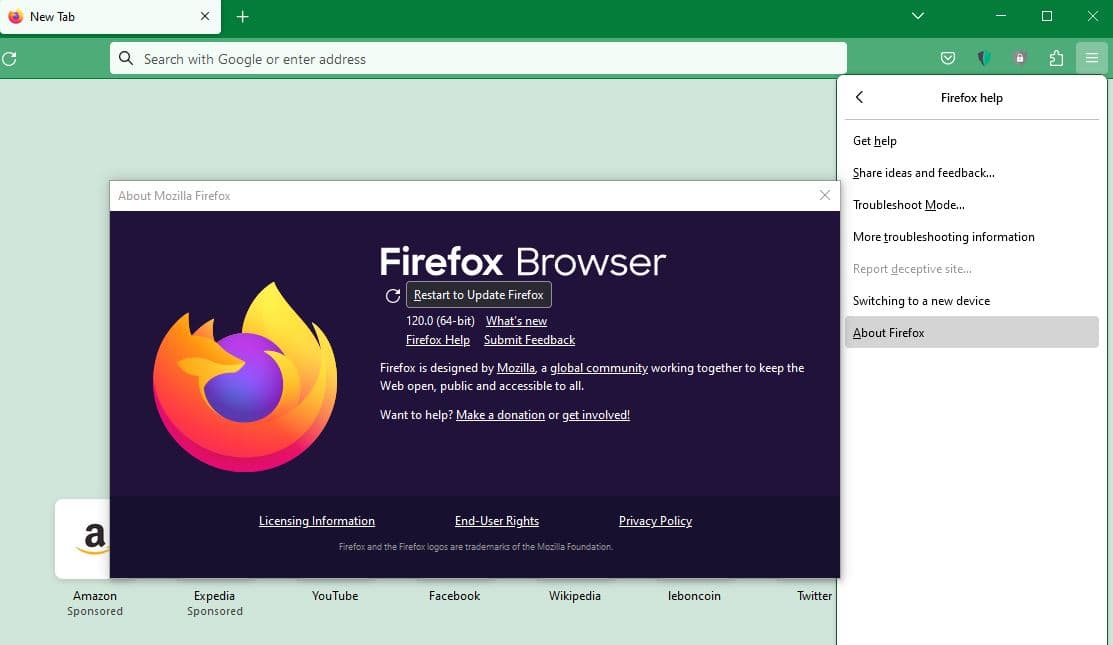Click the shield-shaped extension icon

[983, 58]
